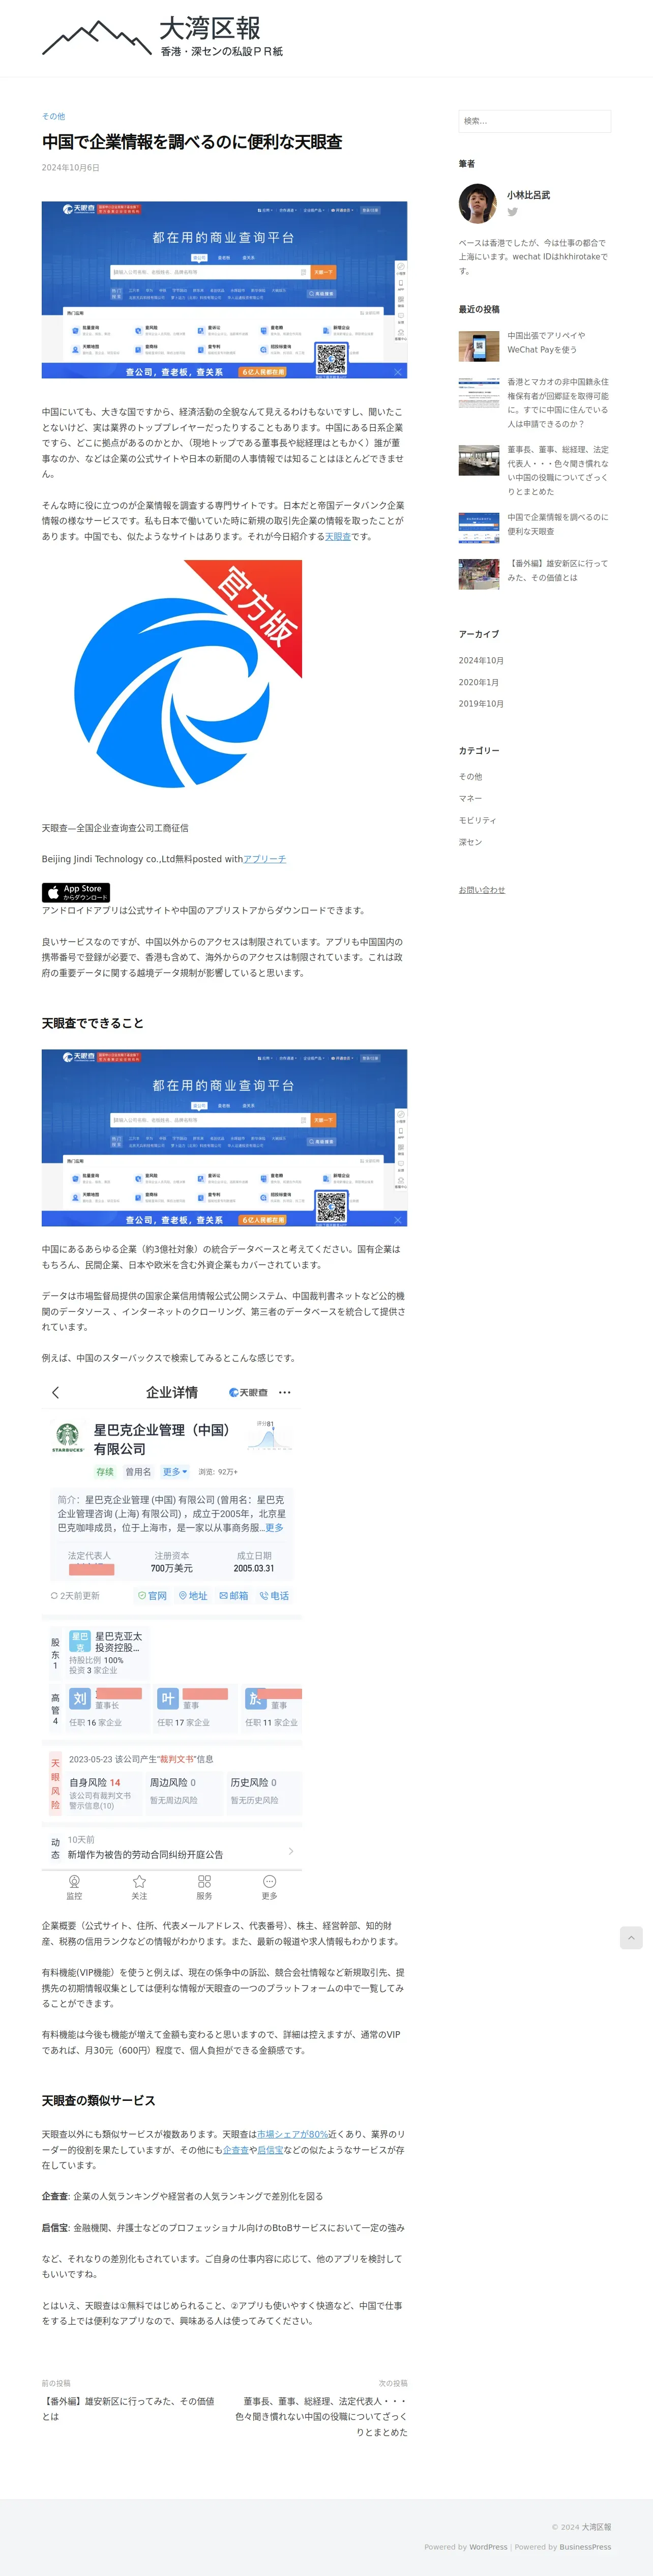This screenshot has height=2576, width=653.
Task: Click the author avatar photo
Action: coord(478,203)
